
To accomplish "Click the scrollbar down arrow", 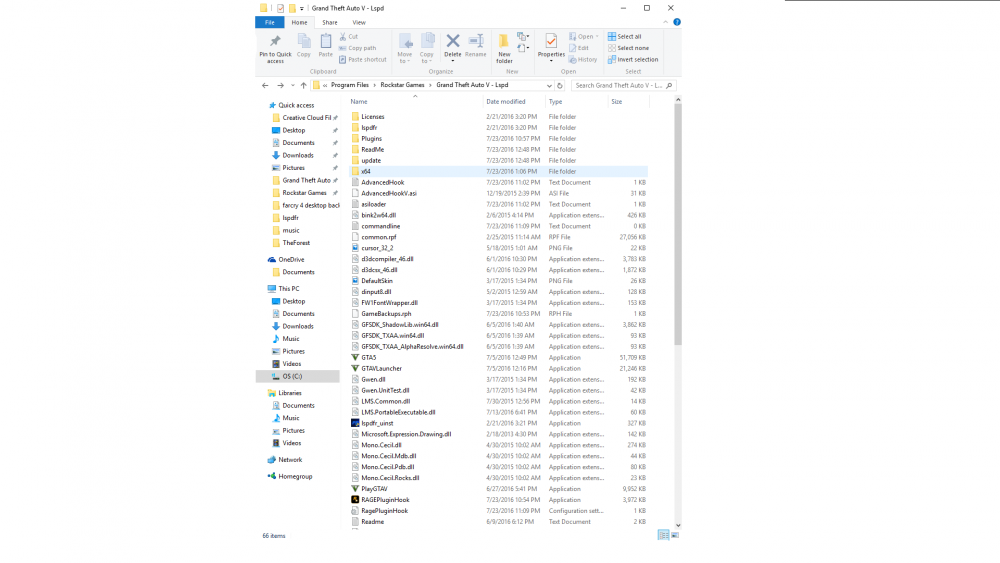I will point(678,525).
